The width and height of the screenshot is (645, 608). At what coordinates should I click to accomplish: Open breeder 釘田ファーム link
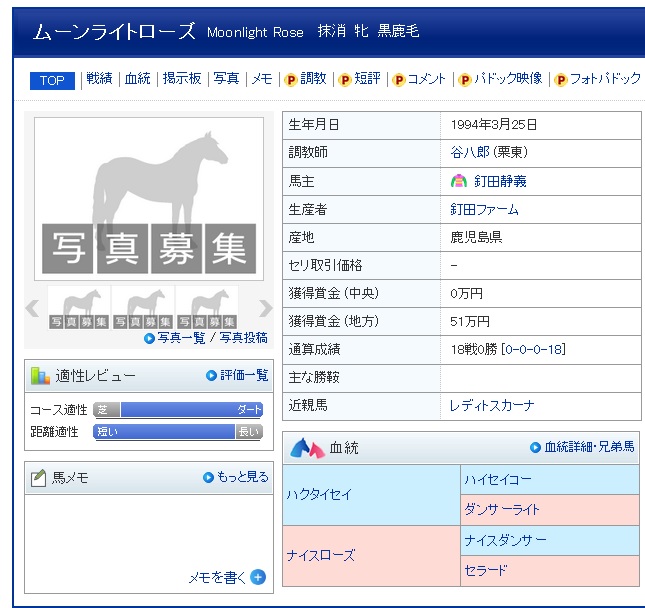[x=484, y=209]
